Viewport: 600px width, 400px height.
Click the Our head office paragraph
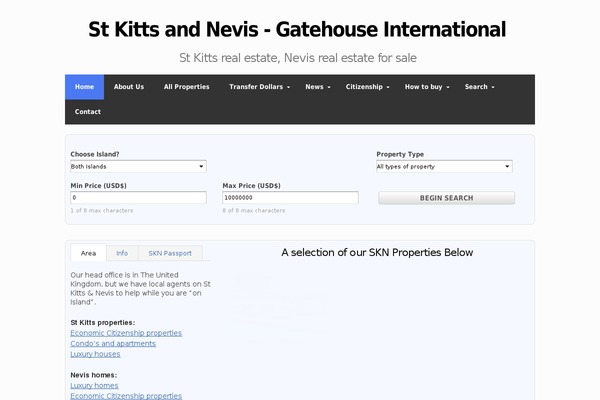[140, 289]
